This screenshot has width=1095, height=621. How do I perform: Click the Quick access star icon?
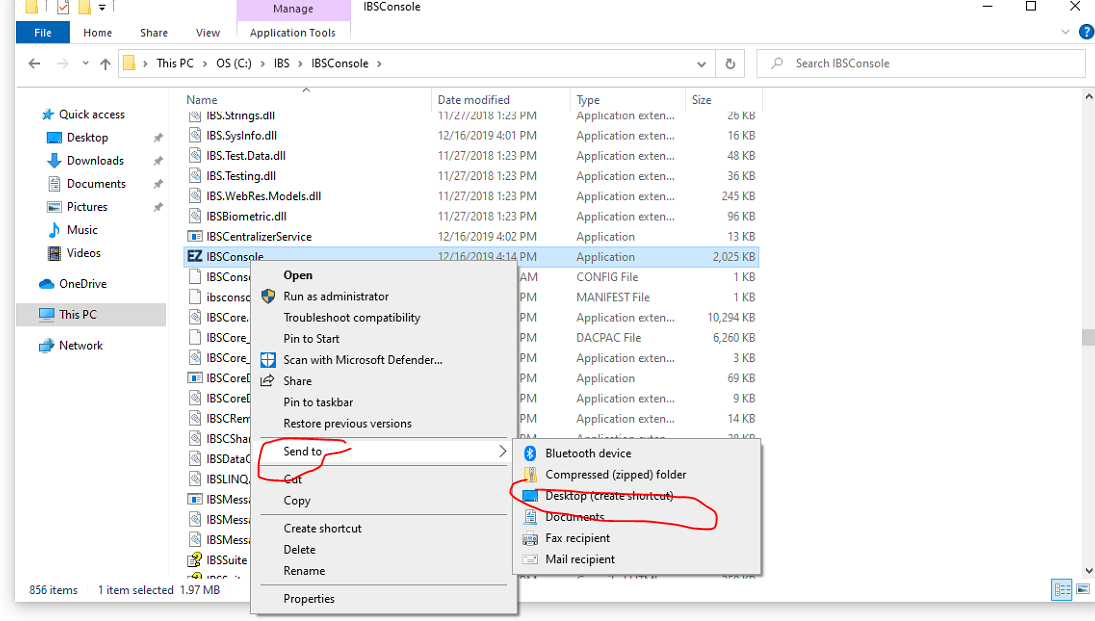point(47,115)
